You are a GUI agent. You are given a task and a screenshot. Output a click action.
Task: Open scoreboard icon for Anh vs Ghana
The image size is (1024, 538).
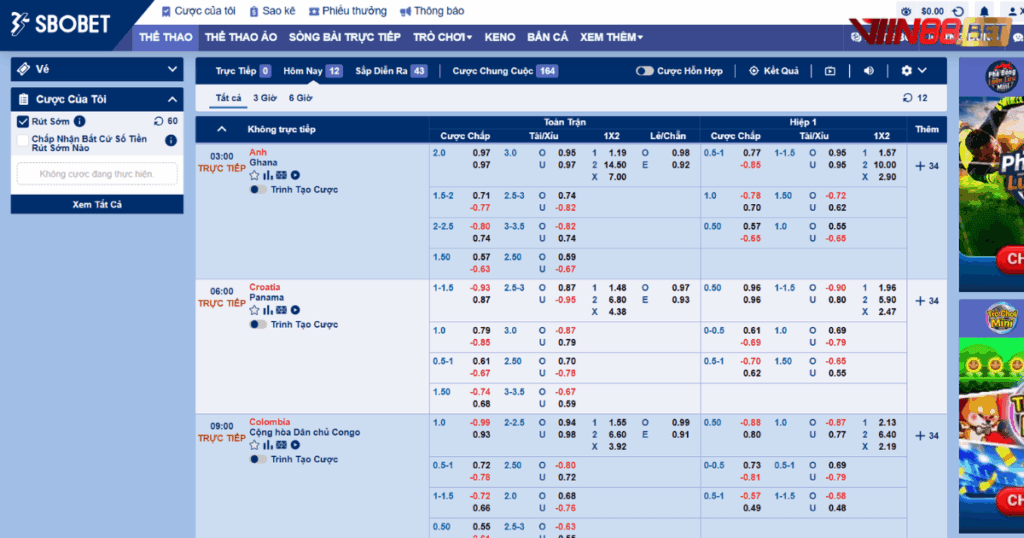coord(281,175)
